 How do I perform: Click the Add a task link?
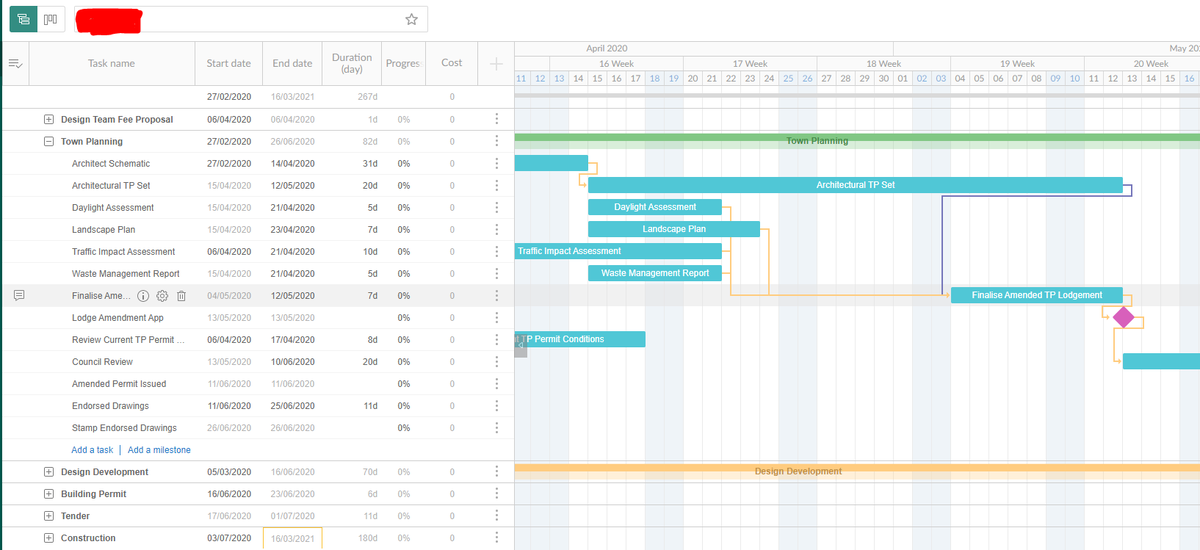click(92, 450)
